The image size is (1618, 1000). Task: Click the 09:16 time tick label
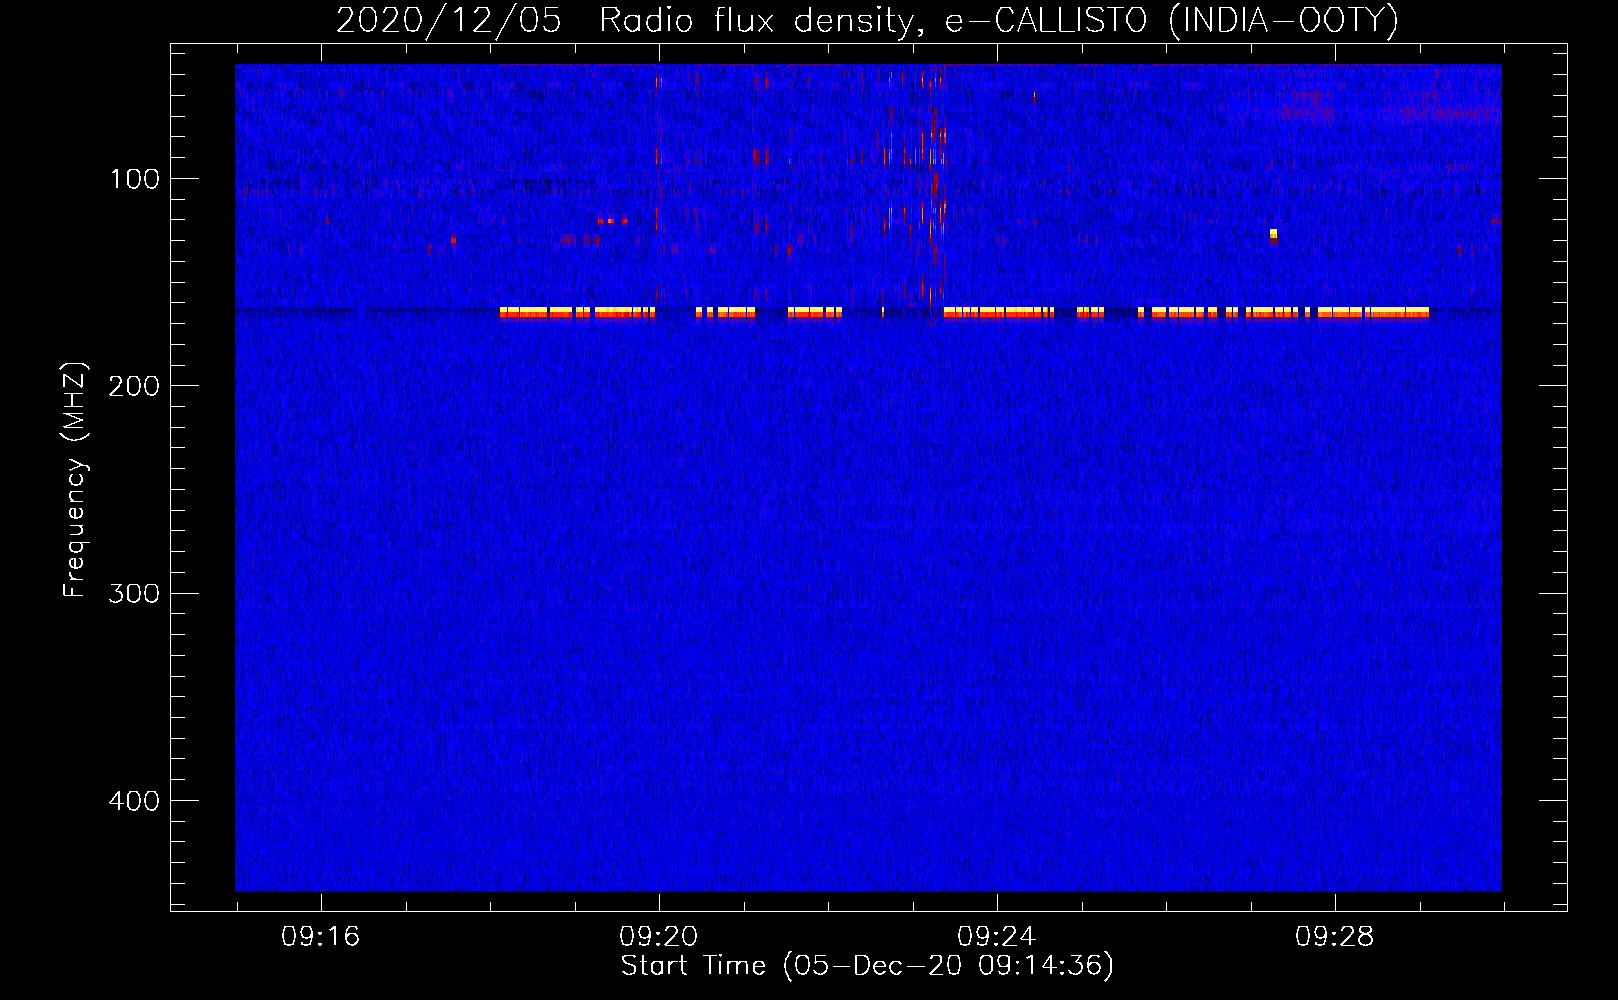tap(320, 937)
